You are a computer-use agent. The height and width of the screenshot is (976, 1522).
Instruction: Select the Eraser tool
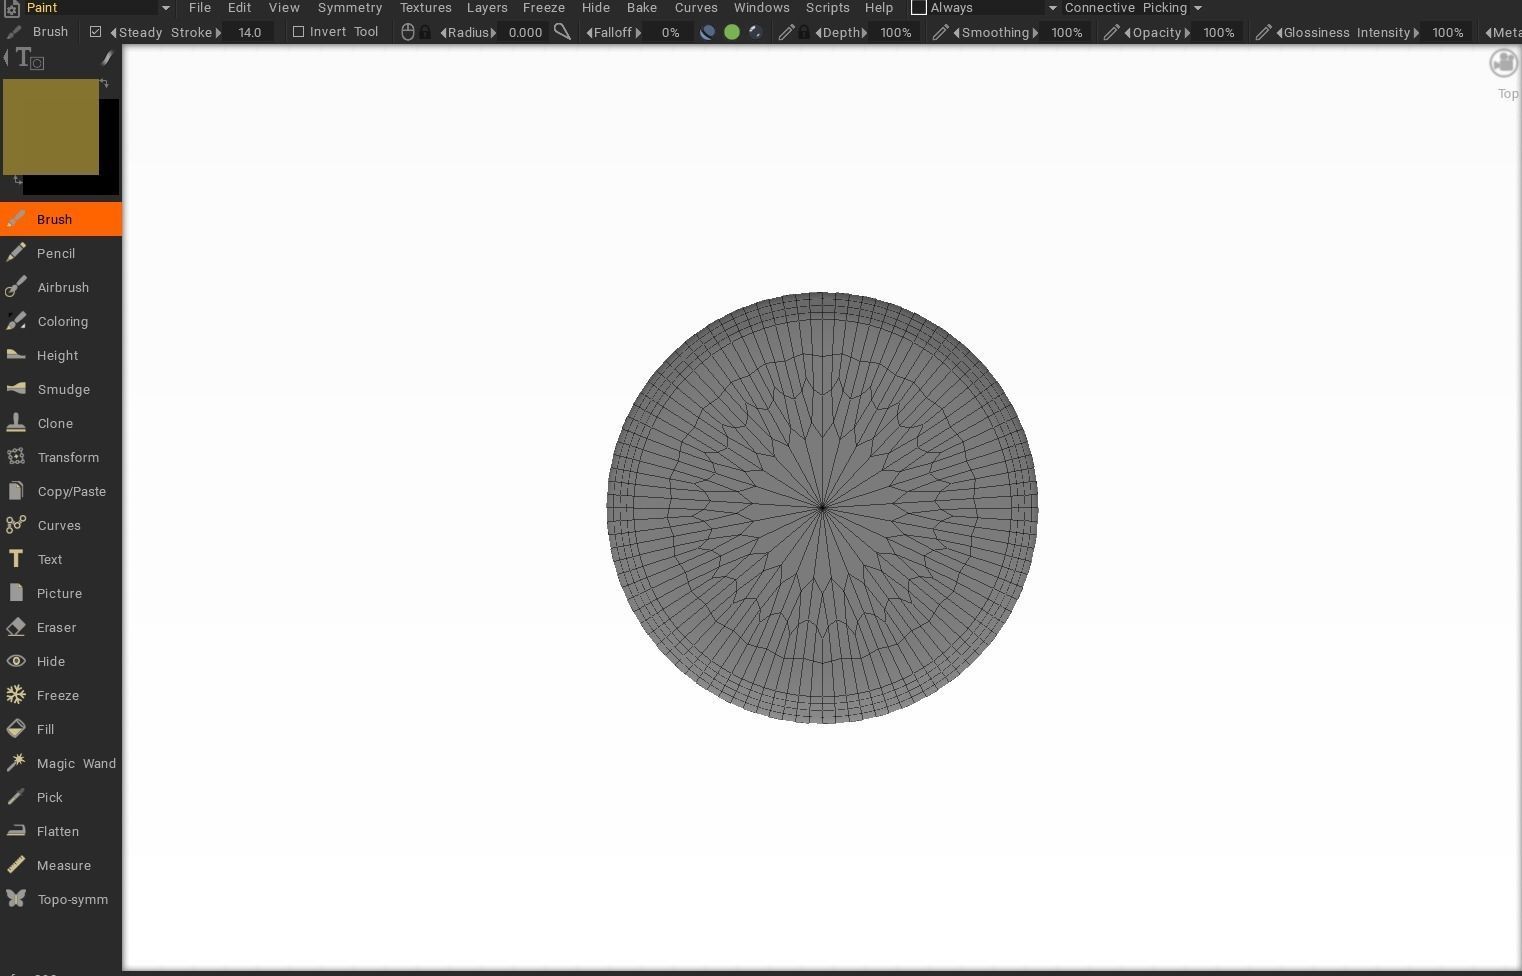click(61, 627)
